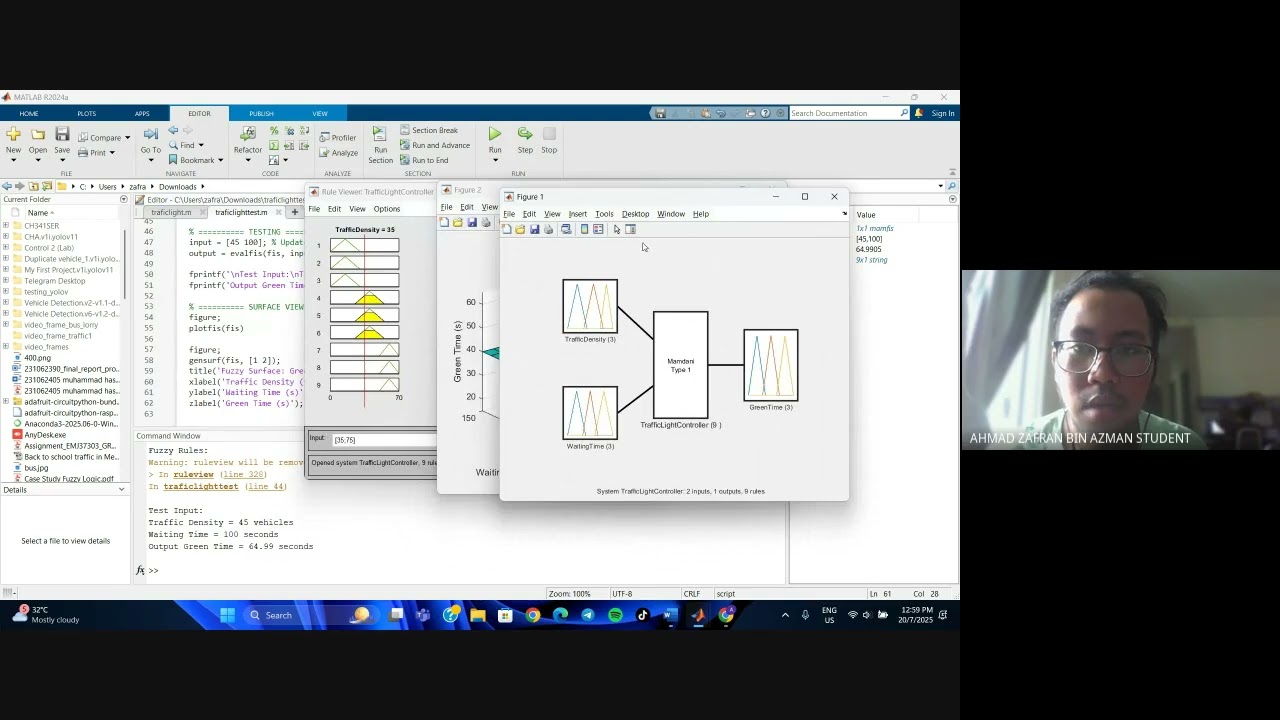This screenshot has width=1280, height=720.
Task: Open Windows Start button on taskbar
Action: click(227, 615)
